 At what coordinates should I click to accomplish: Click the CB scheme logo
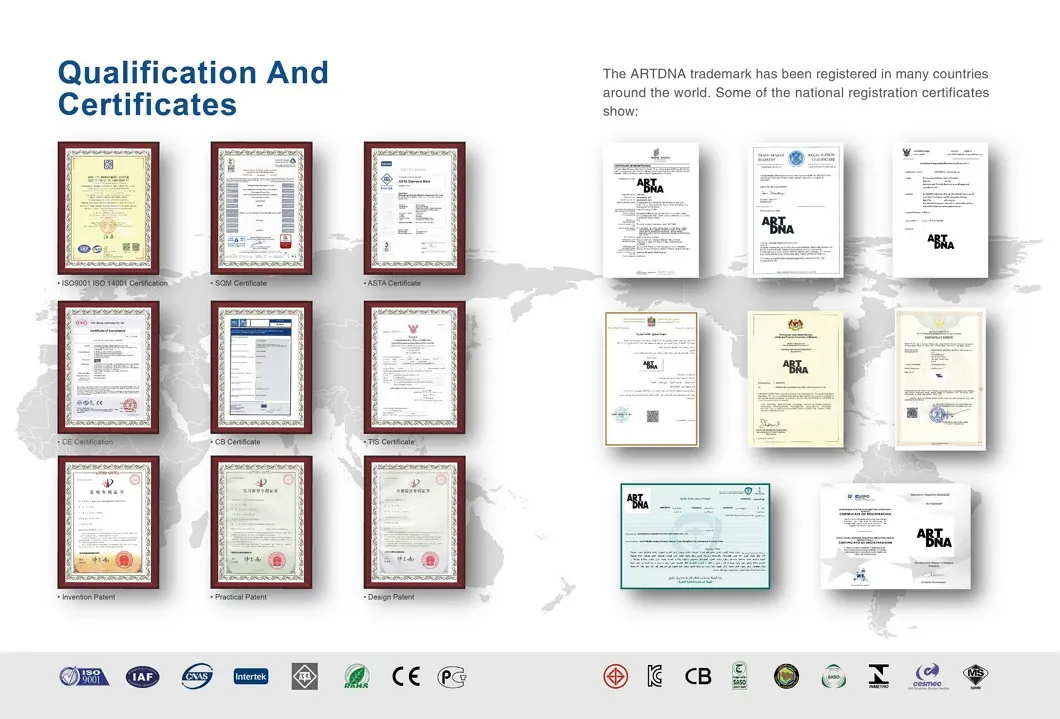(698, 676)
